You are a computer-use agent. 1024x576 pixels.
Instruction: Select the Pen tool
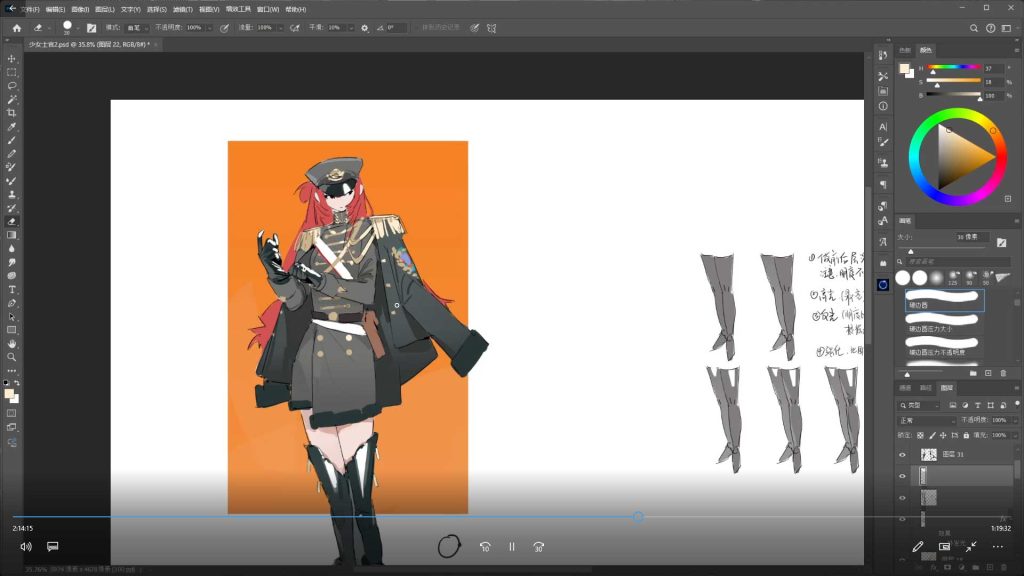pos(12,303)
